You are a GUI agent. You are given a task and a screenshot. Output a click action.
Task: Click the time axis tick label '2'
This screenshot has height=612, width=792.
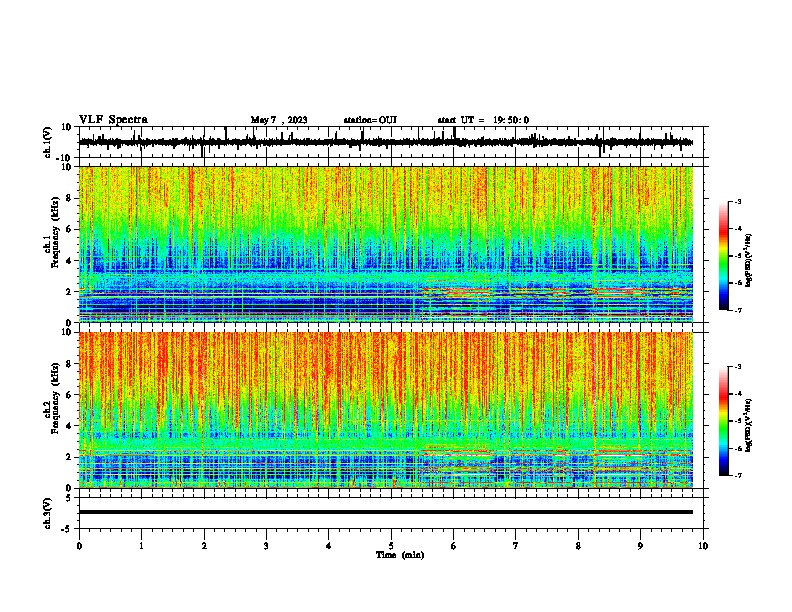(x=204, y=546)
